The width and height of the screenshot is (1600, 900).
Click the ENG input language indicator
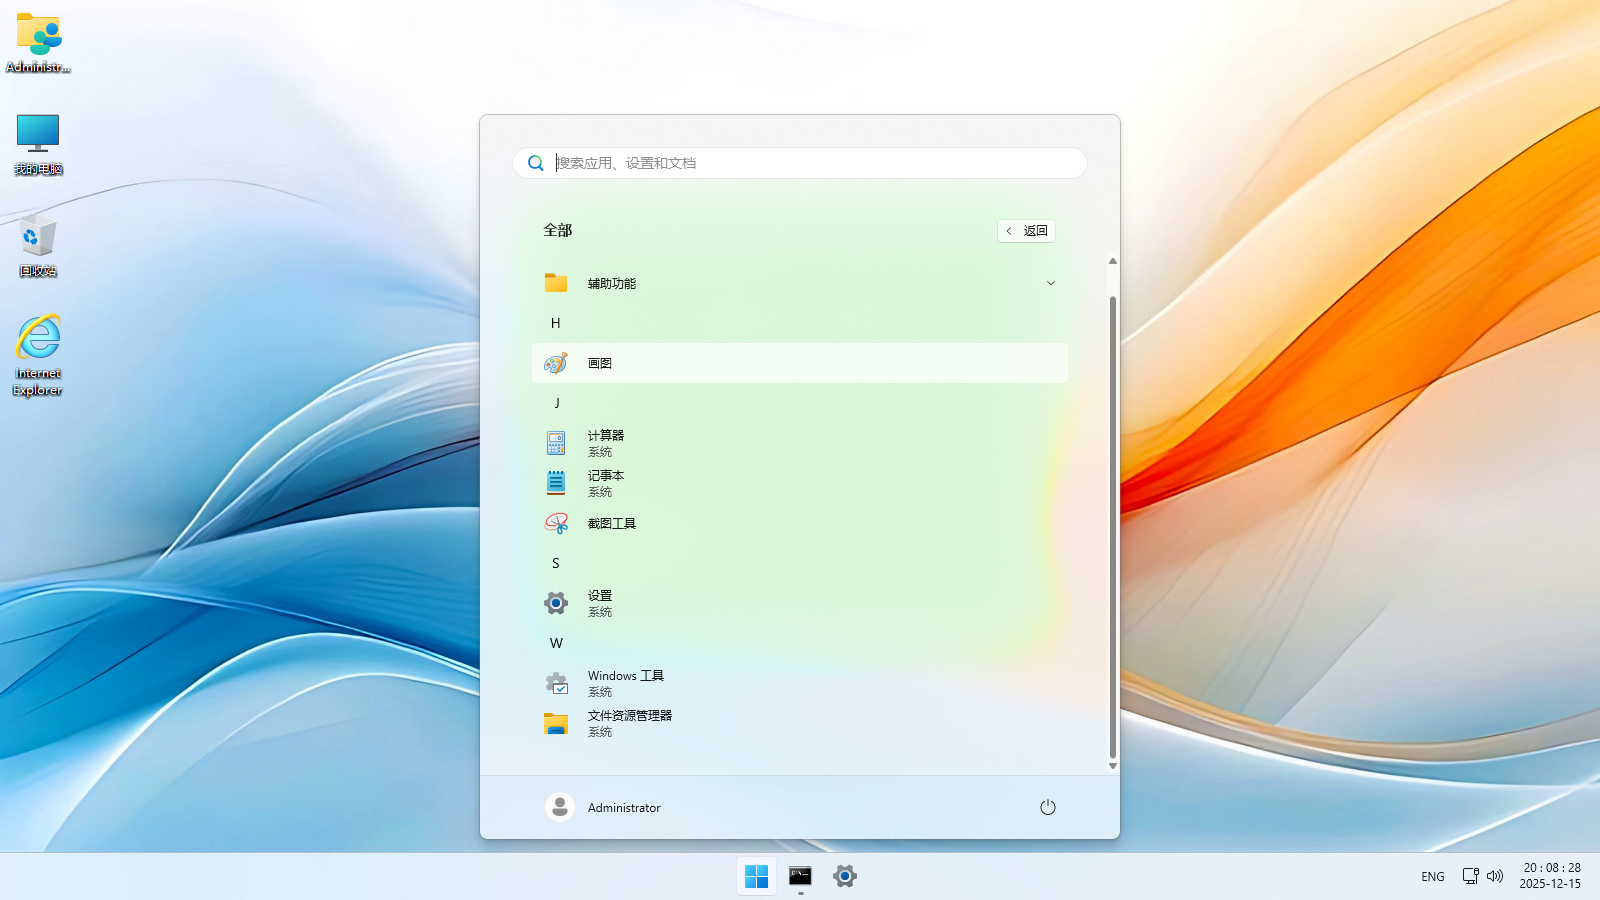coord(1433,876)
